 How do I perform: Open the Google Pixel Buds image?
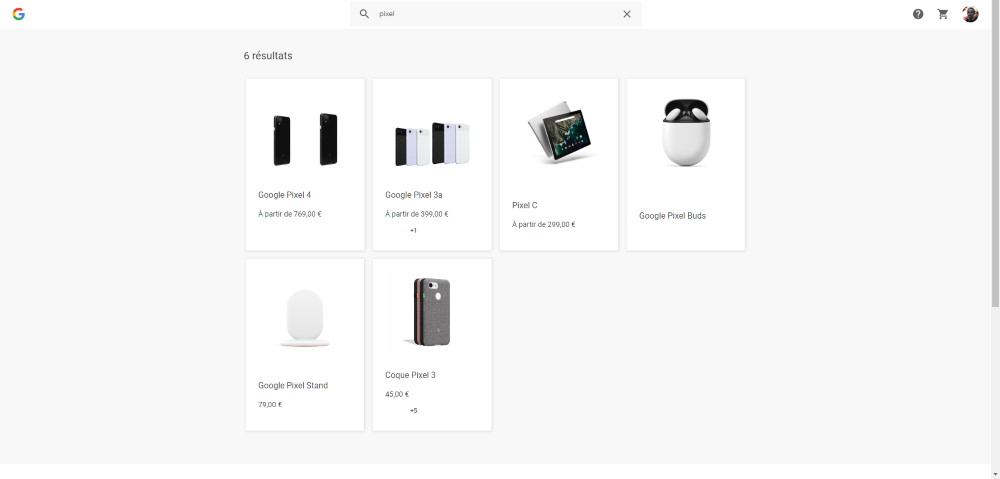pyautogui.click(x=686, y=133)
